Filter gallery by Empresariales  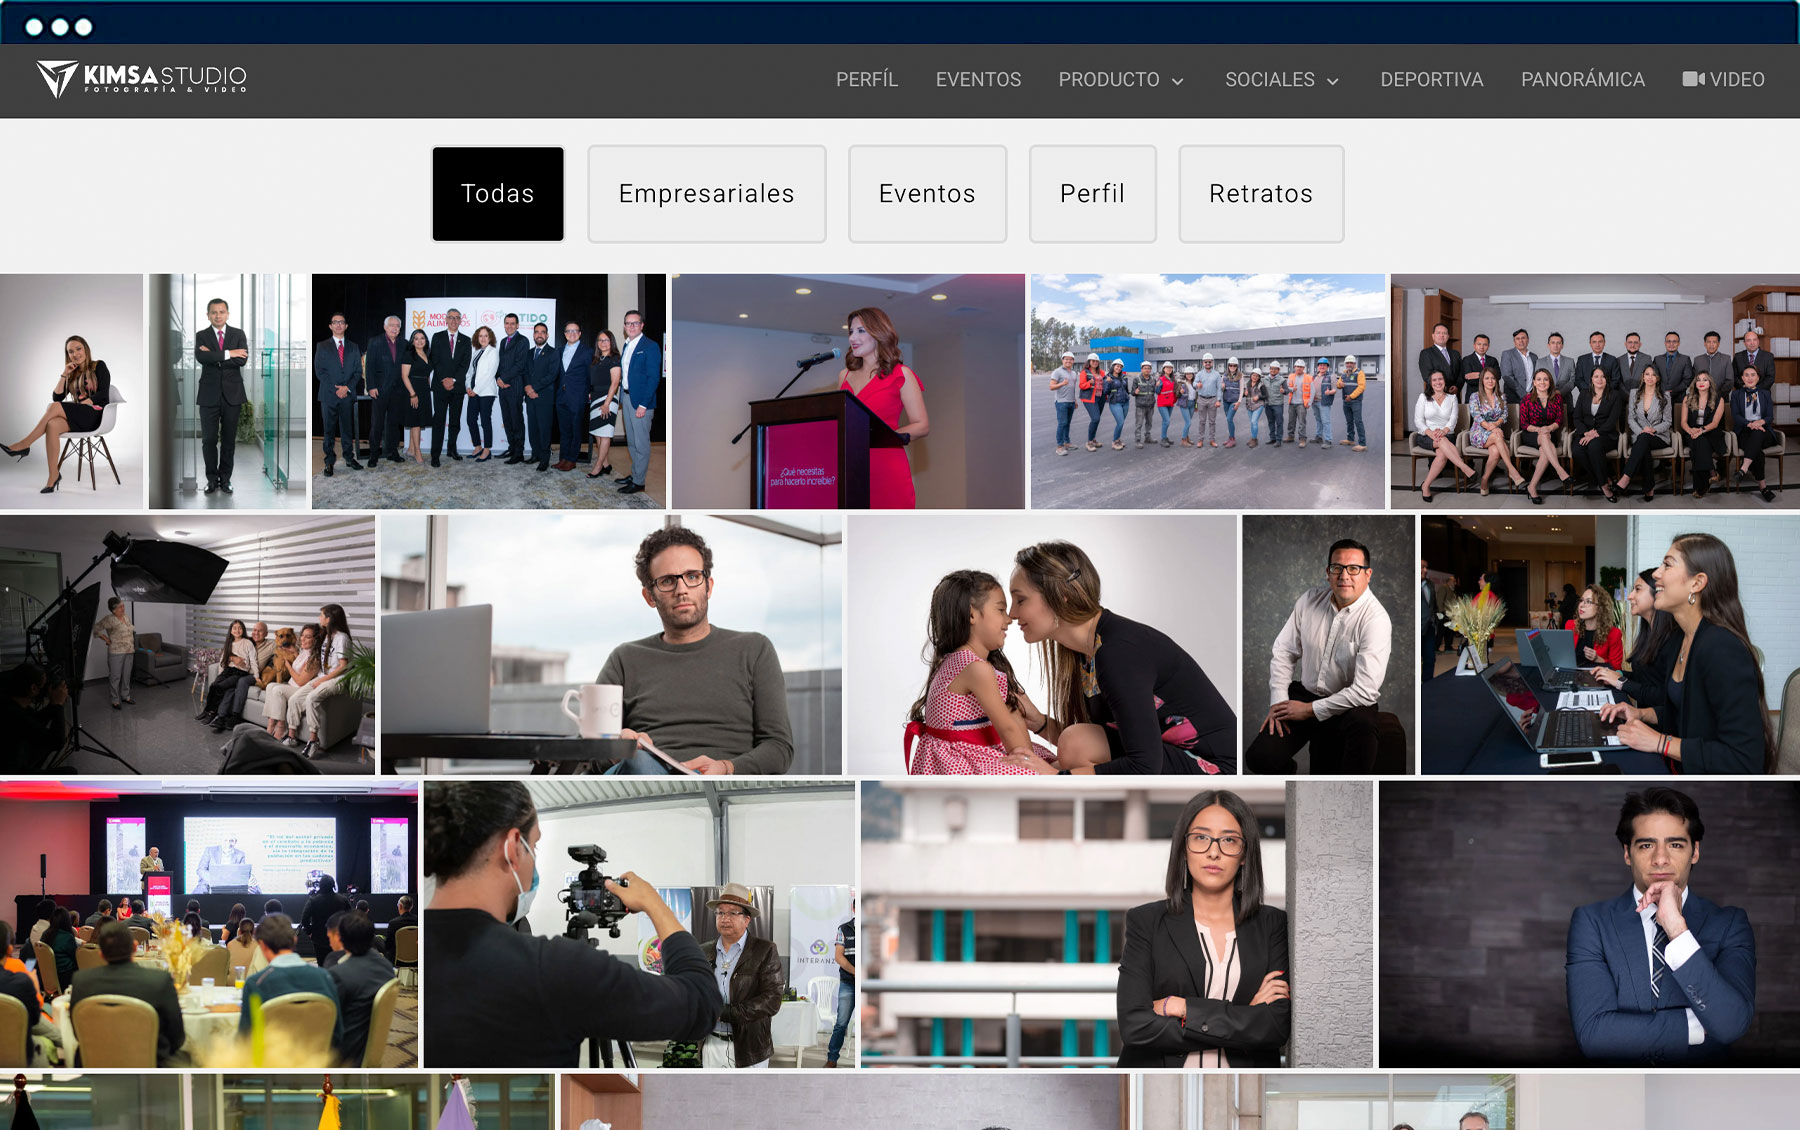[707, 194]
